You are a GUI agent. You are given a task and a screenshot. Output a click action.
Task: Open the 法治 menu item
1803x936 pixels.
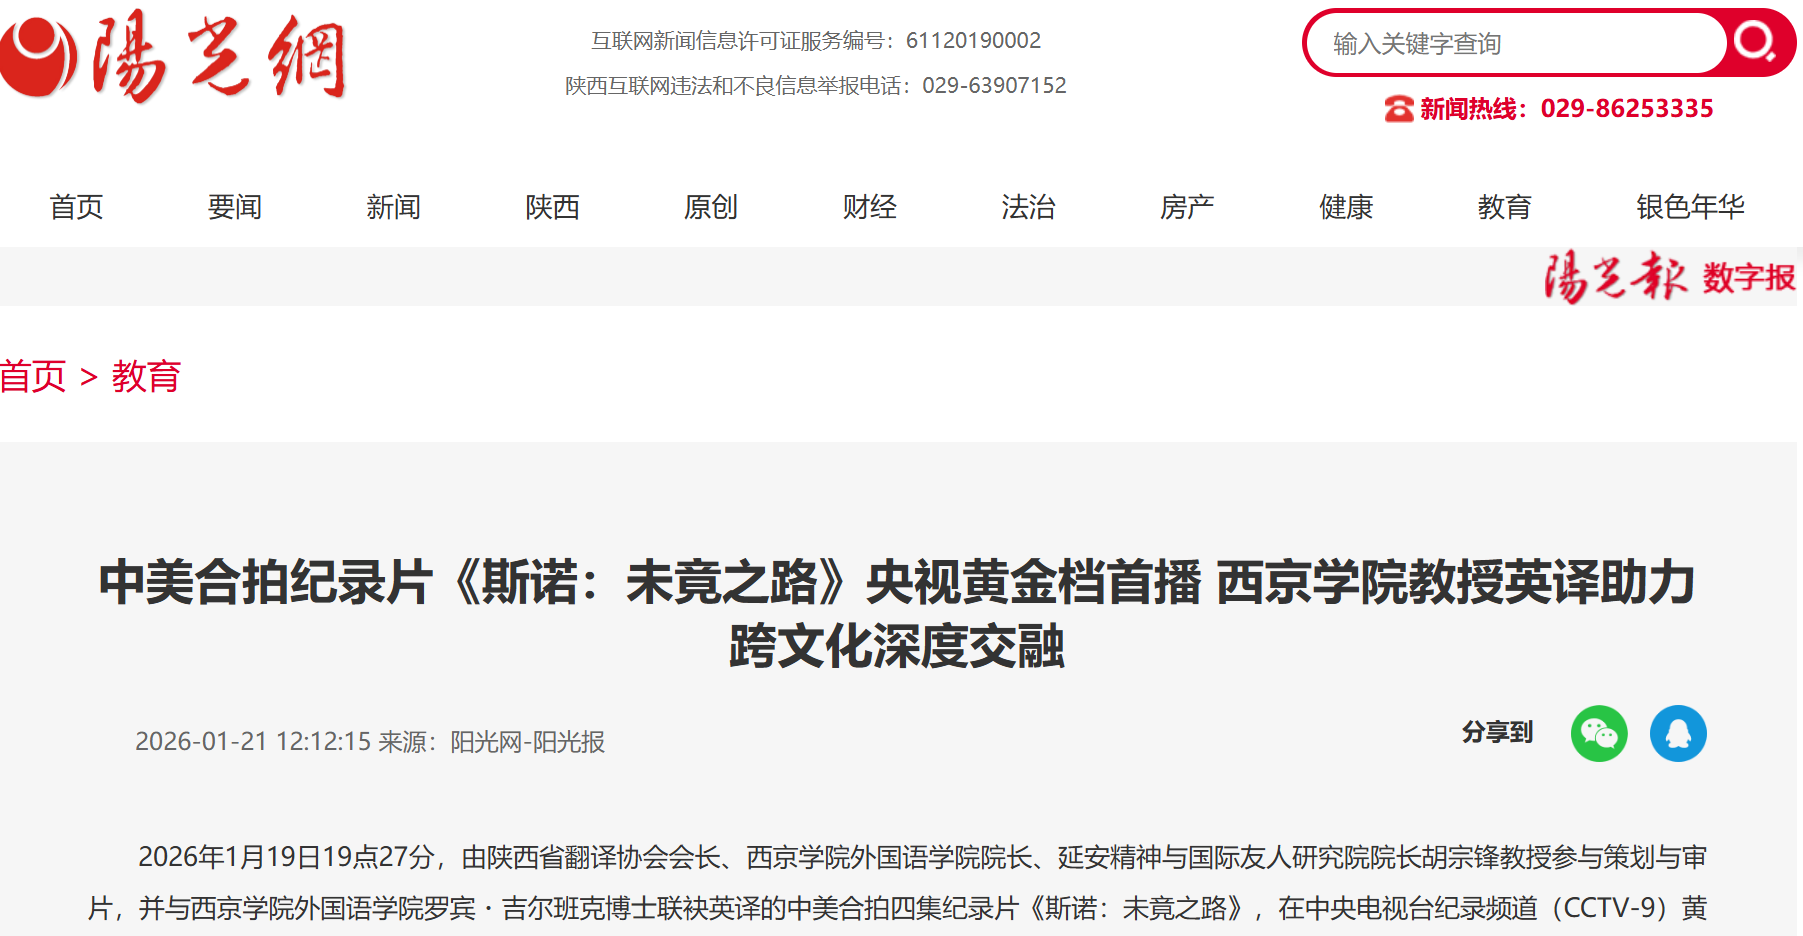pyautogui.click(x=1029, y=207)
